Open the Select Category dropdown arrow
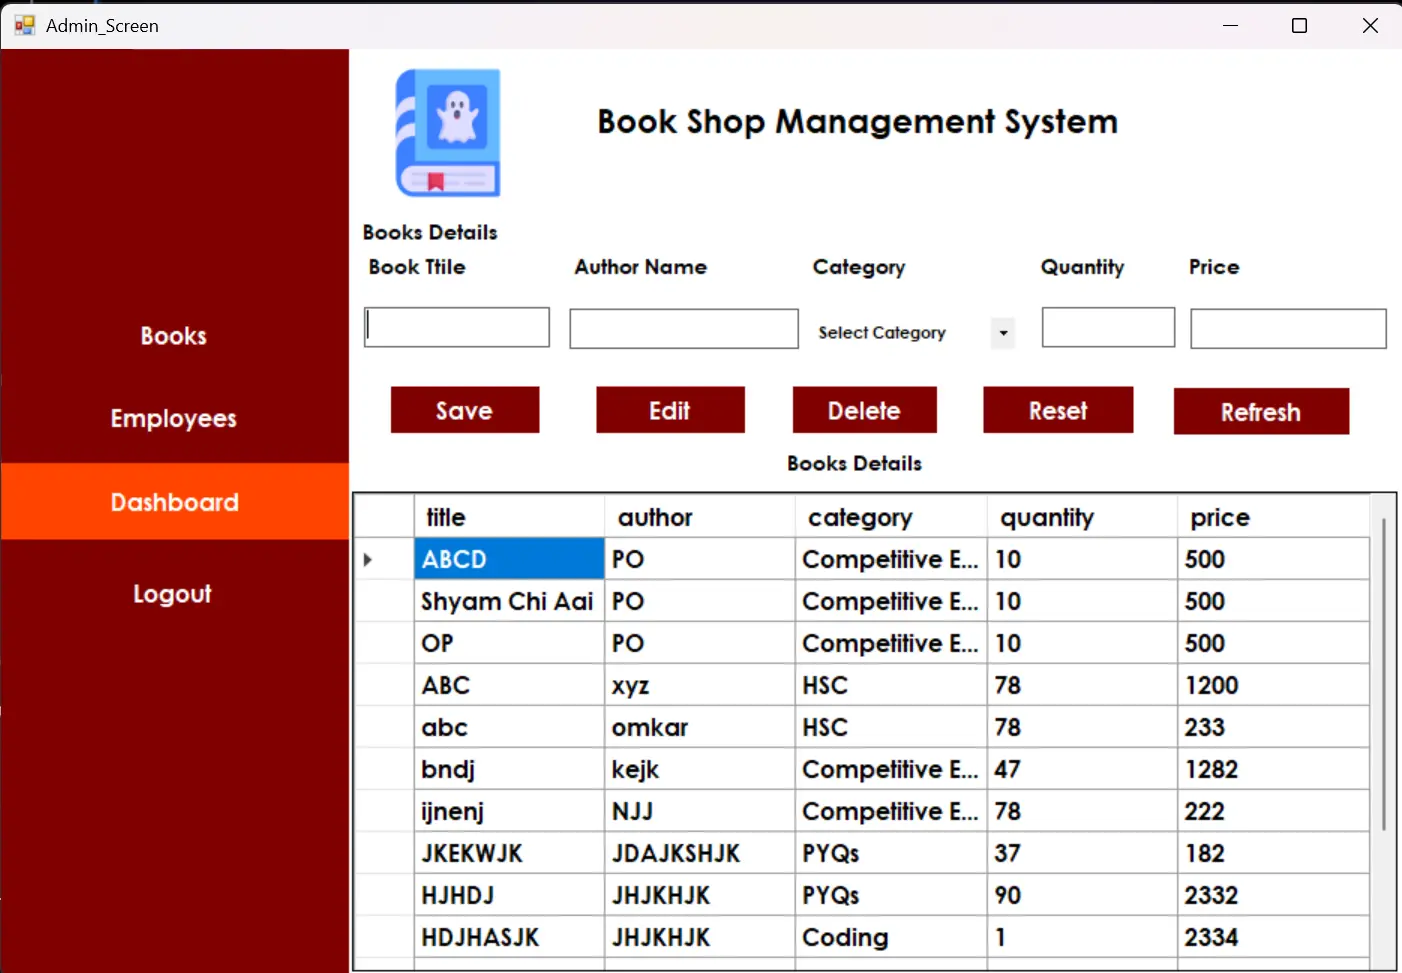 (1002, 333)
